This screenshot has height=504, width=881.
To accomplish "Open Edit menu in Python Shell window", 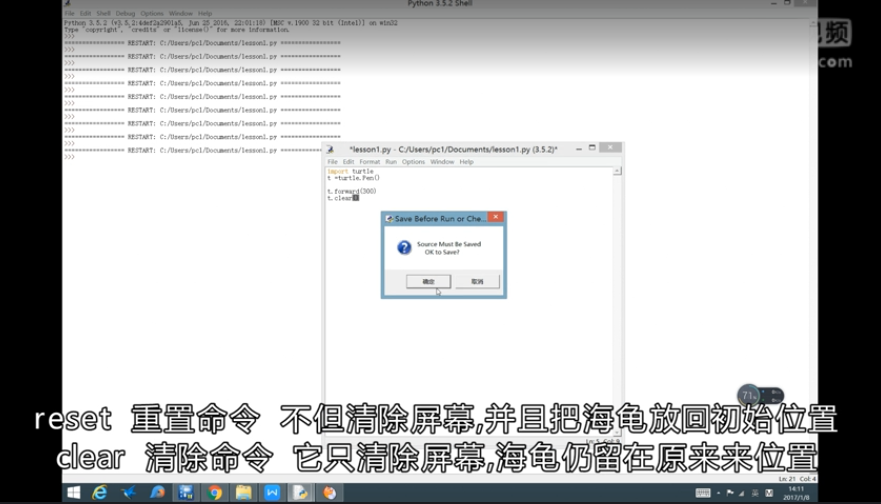I will 85,13.
